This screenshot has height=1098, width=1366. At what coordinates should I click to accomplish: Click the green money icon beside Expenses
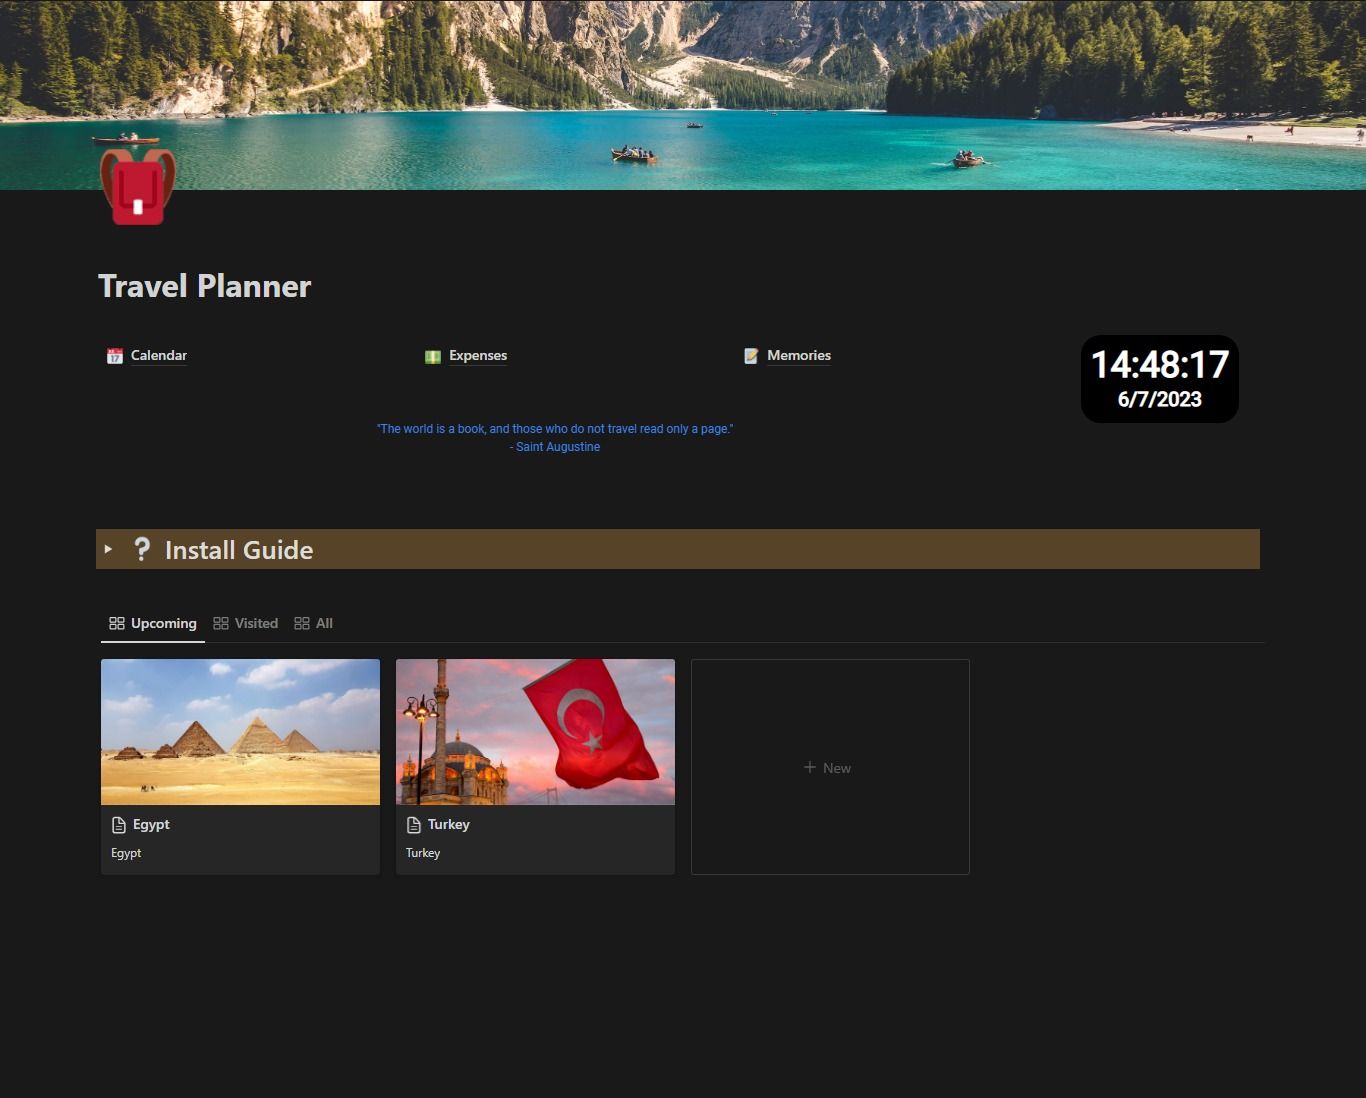coord(433,356)
